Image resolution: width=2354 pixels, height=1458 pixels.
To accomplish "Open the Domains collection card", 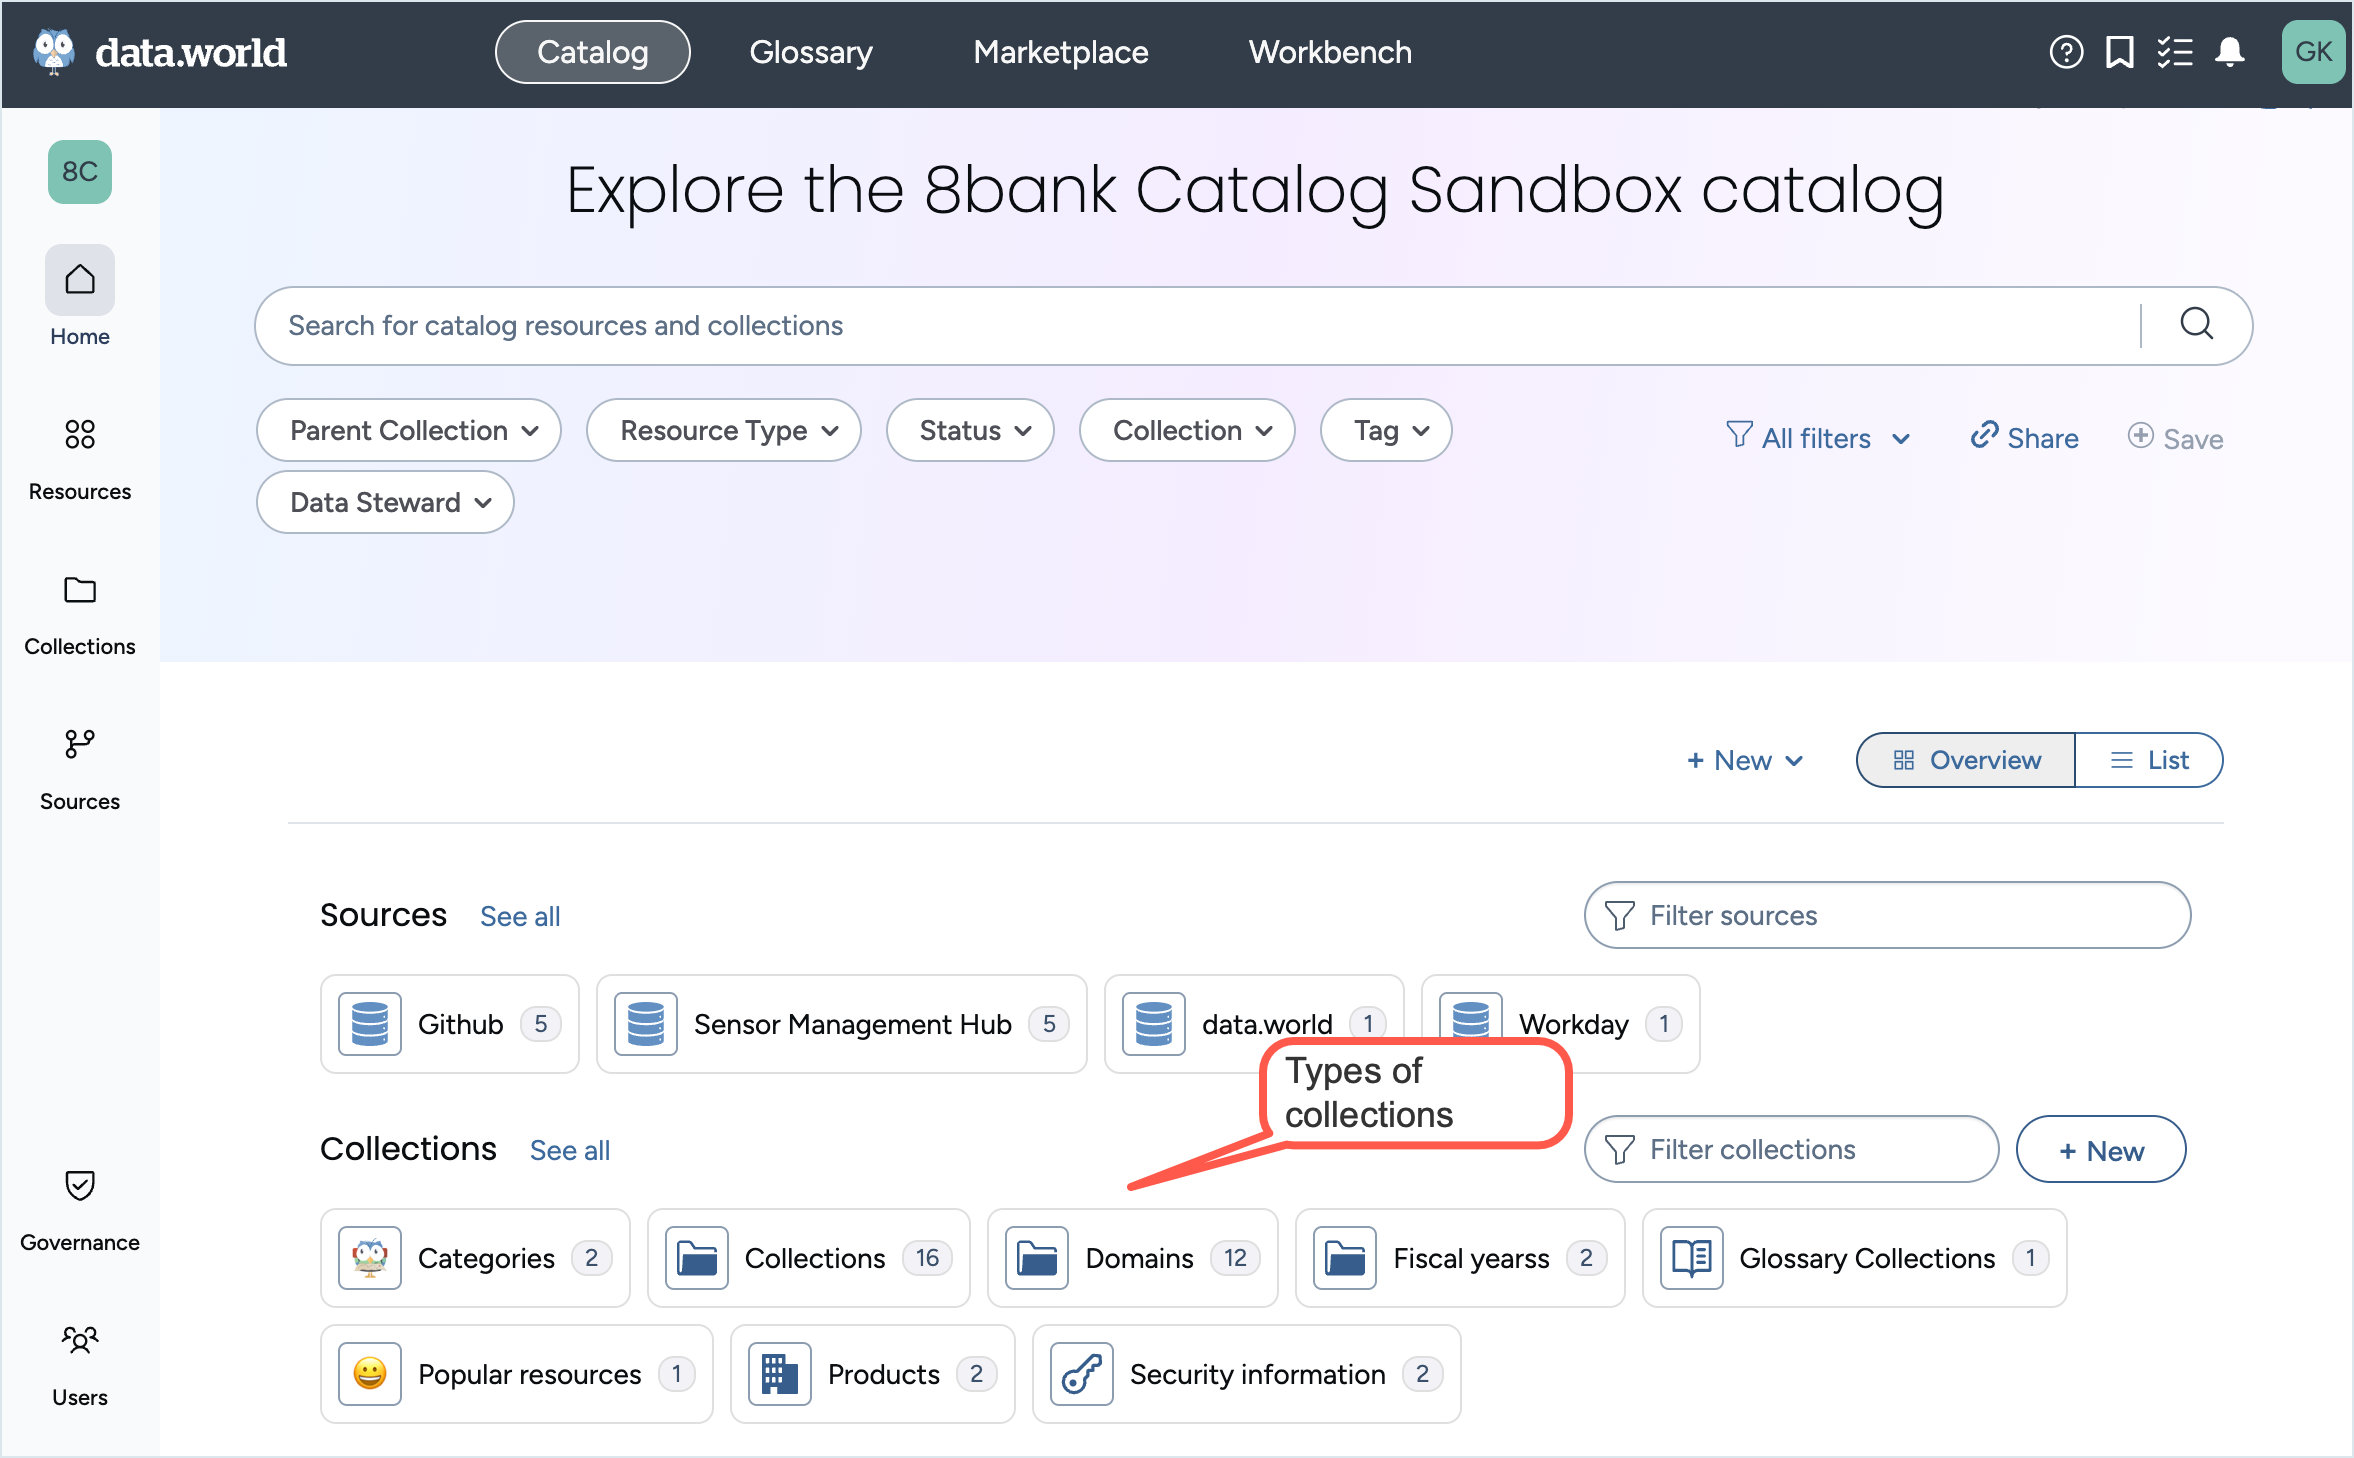I will [1132, 1258].
